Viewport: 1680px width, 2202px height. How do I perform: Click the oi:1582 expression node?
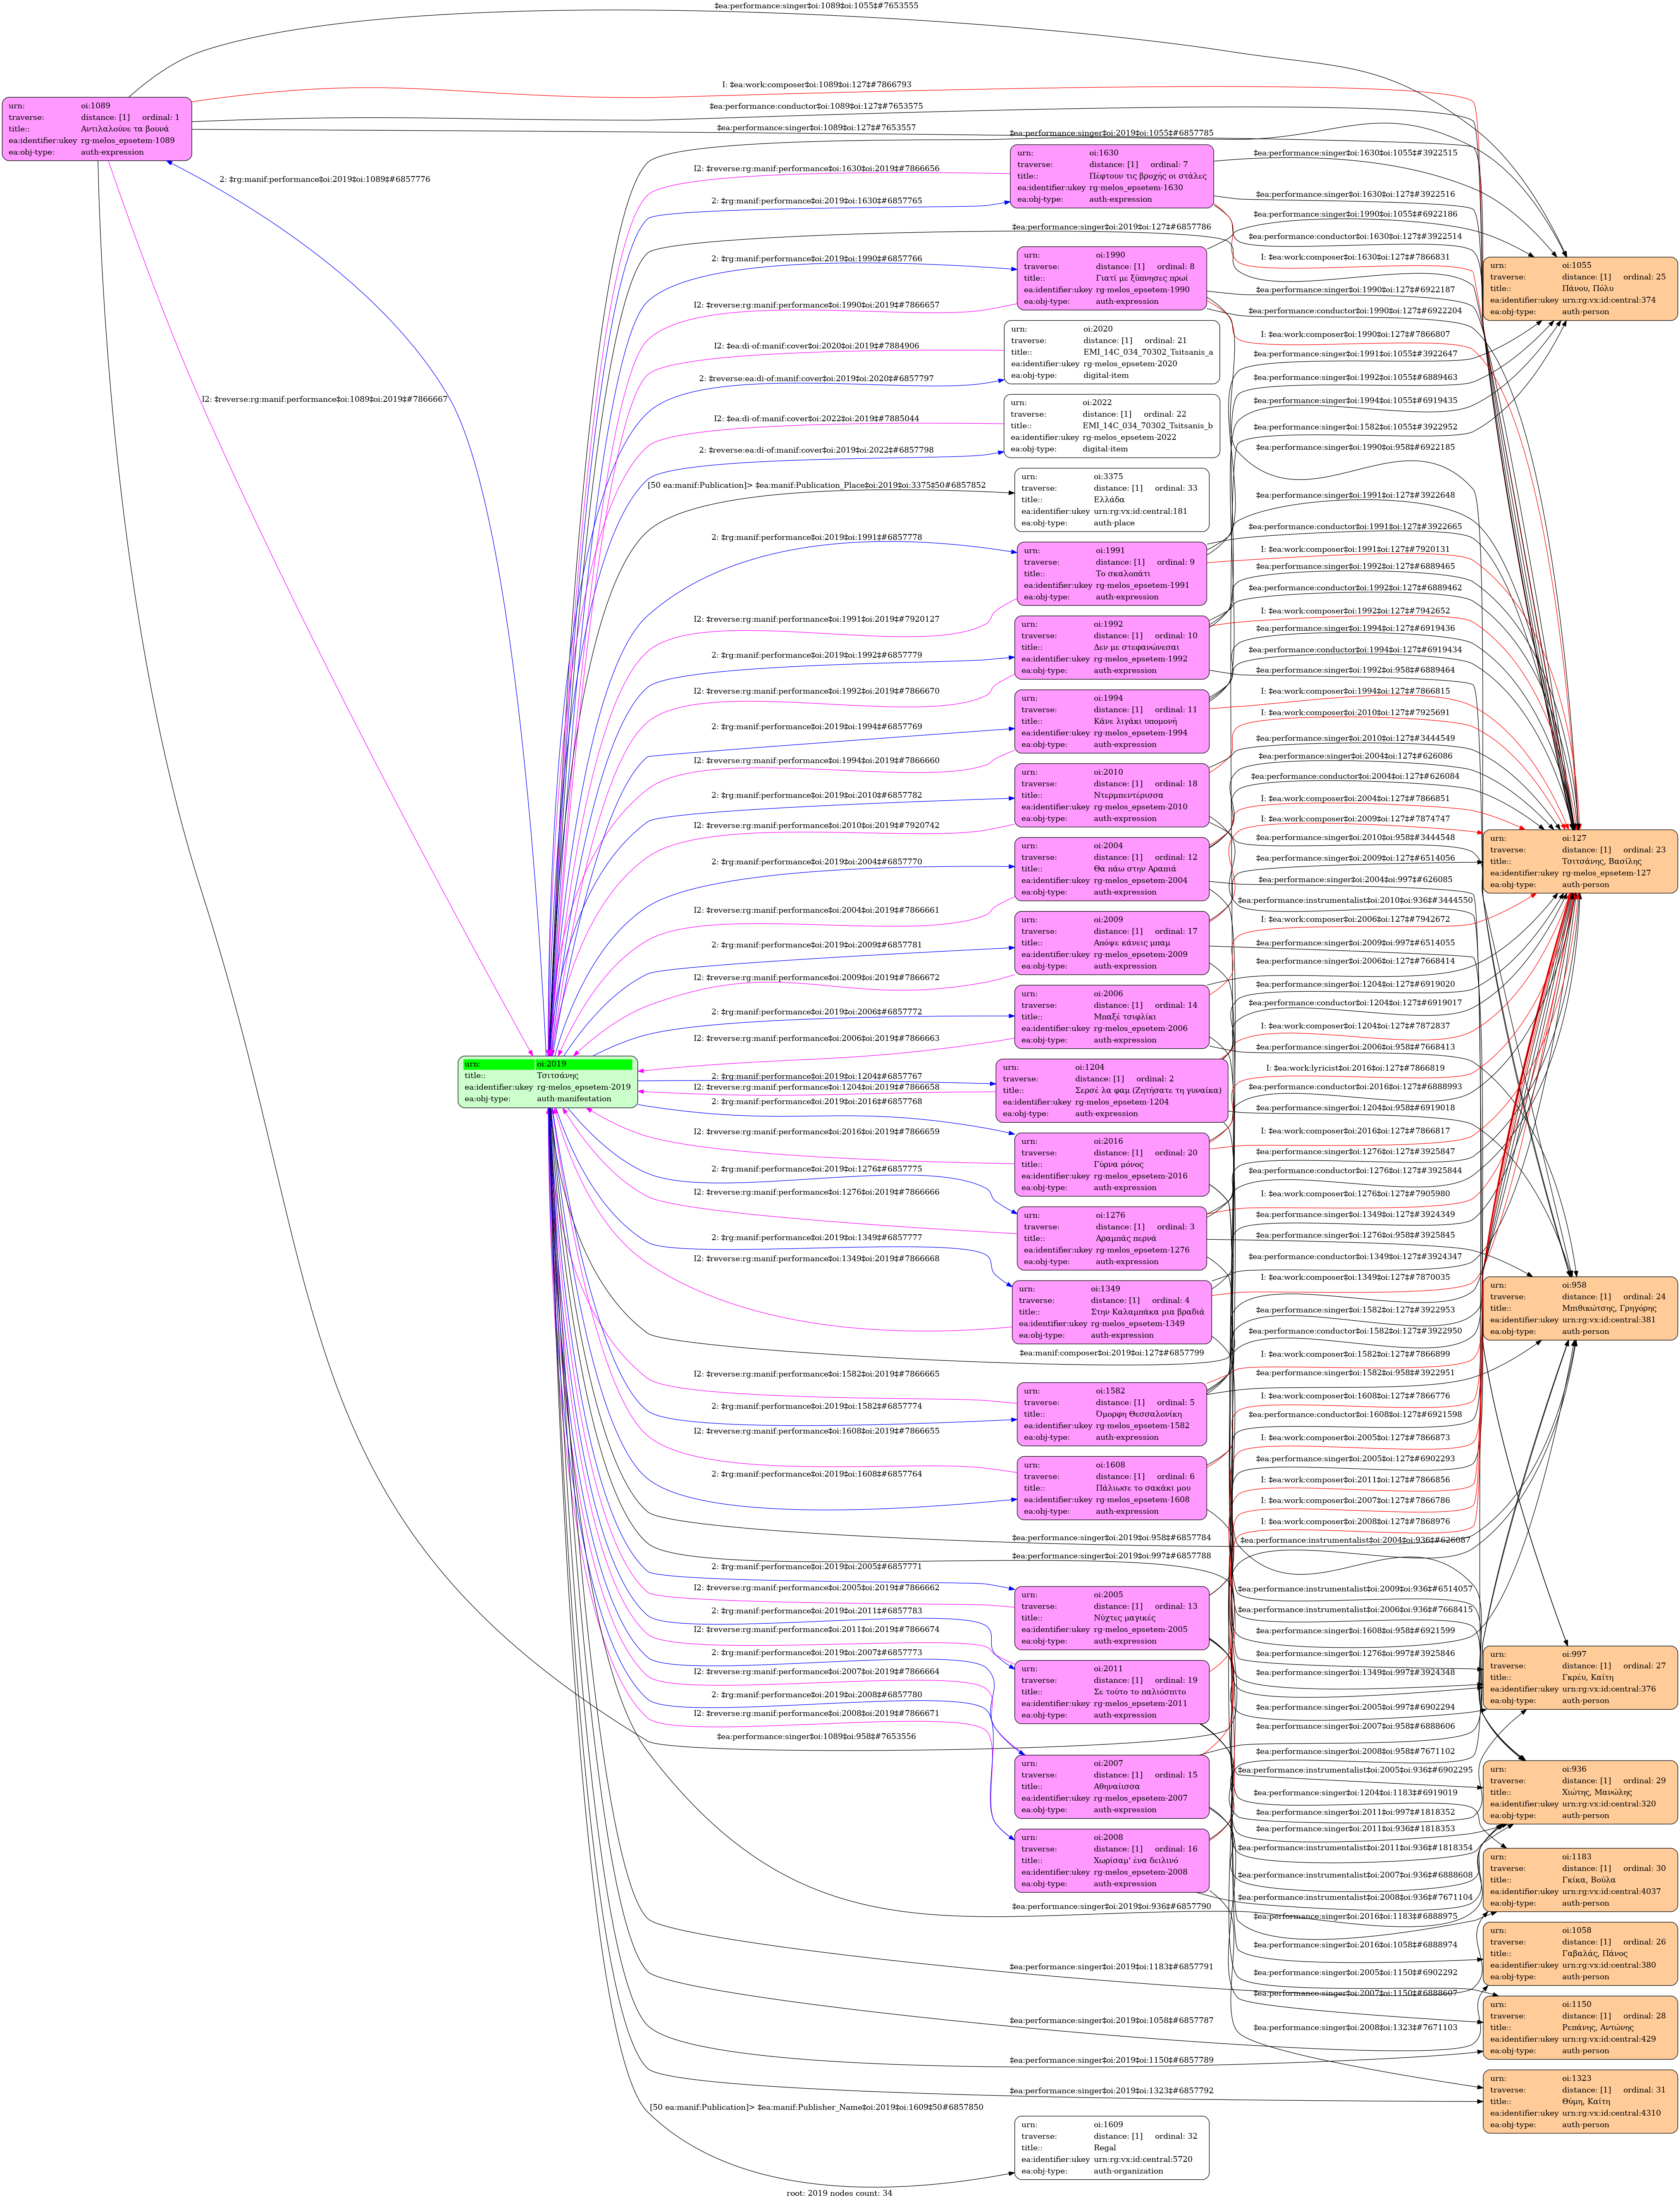click(1111, 1414)
